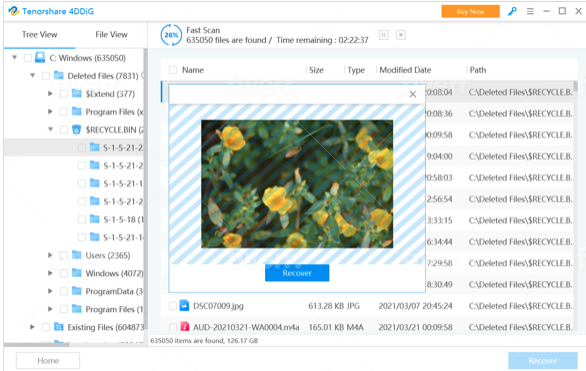Image resolution: width=586 pixels, height=371 pixels.
Task: Select the S-1-5-18 tree item
Action: click(x=123, y=219)
